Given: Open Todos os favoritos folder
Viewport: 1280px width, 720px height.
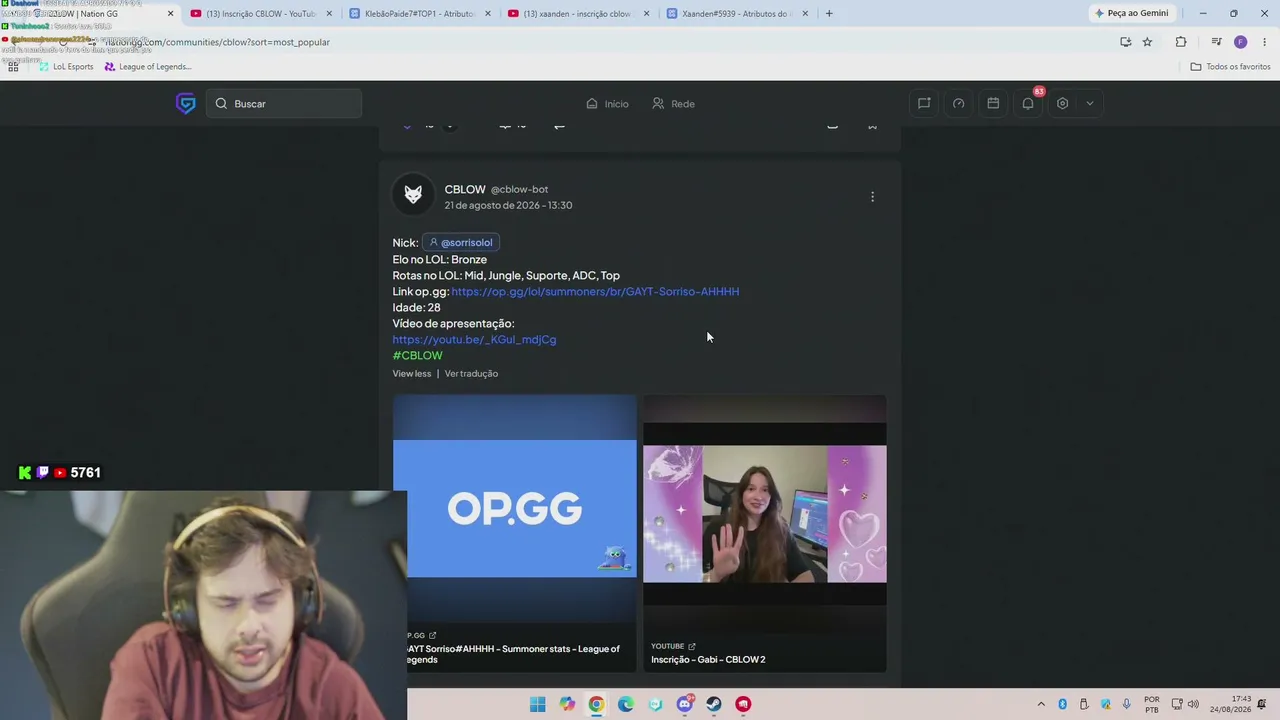Looking at the screenshot, I should pos(1230,67).
